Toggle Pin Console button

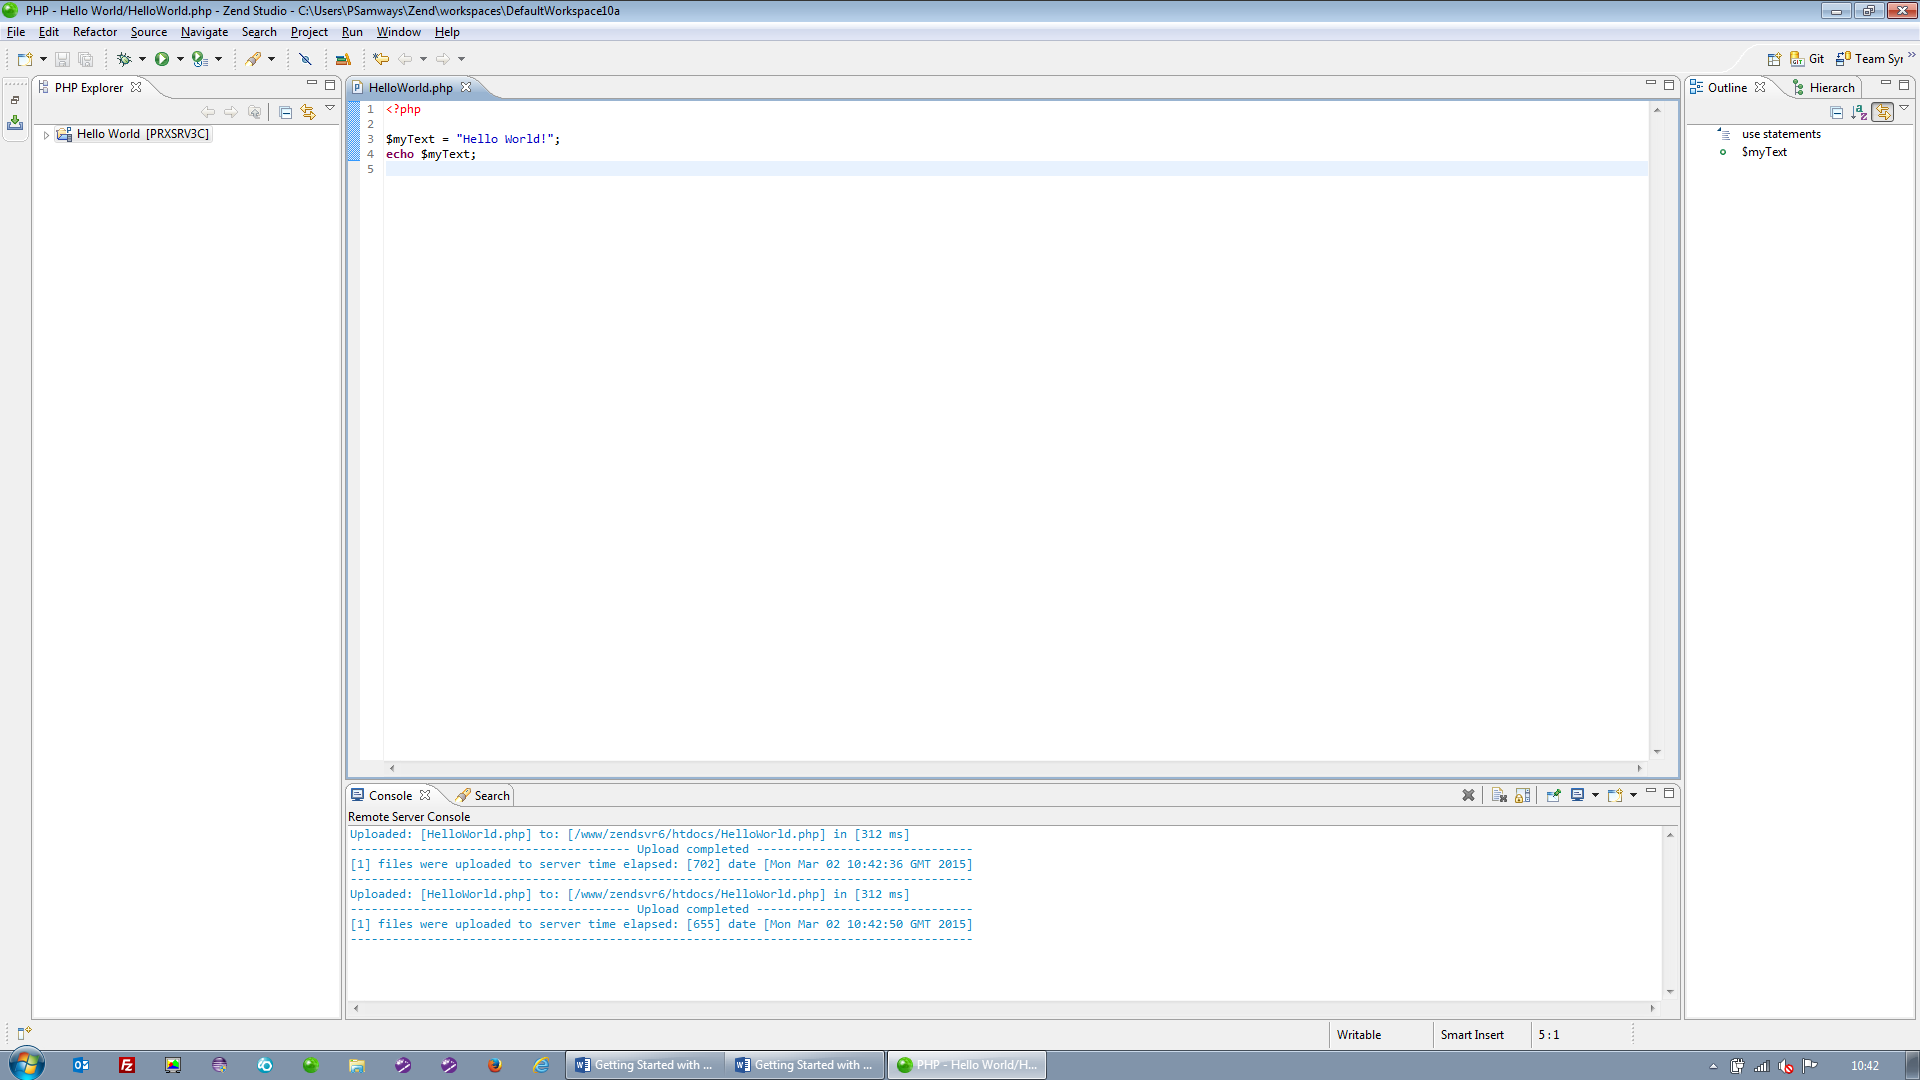(x=1553, y=795)
